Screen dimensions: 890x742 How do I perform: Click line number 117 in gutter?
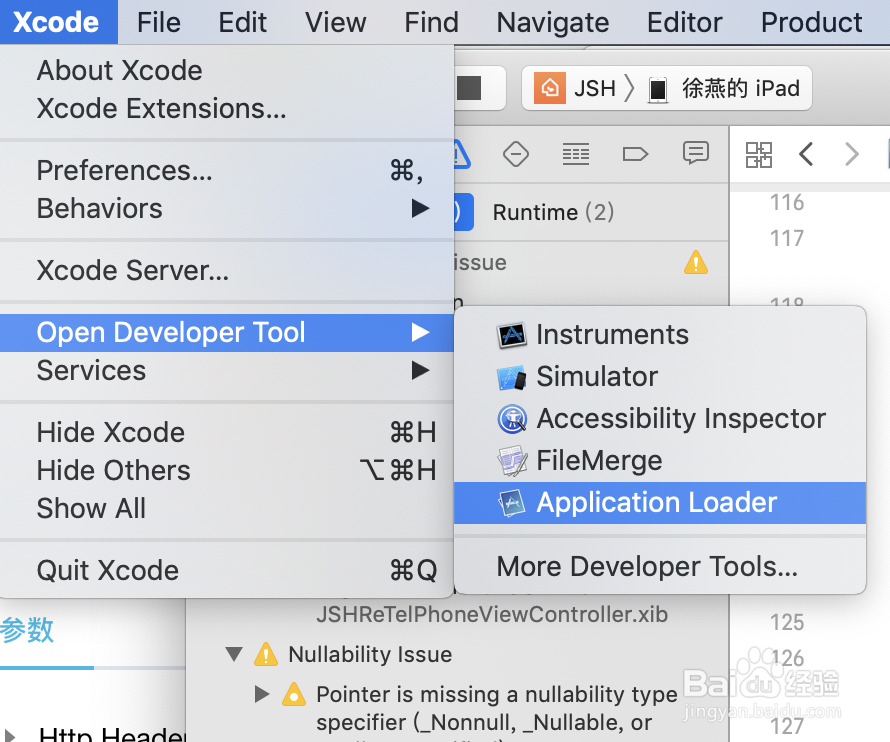click(x=787, y=238)
